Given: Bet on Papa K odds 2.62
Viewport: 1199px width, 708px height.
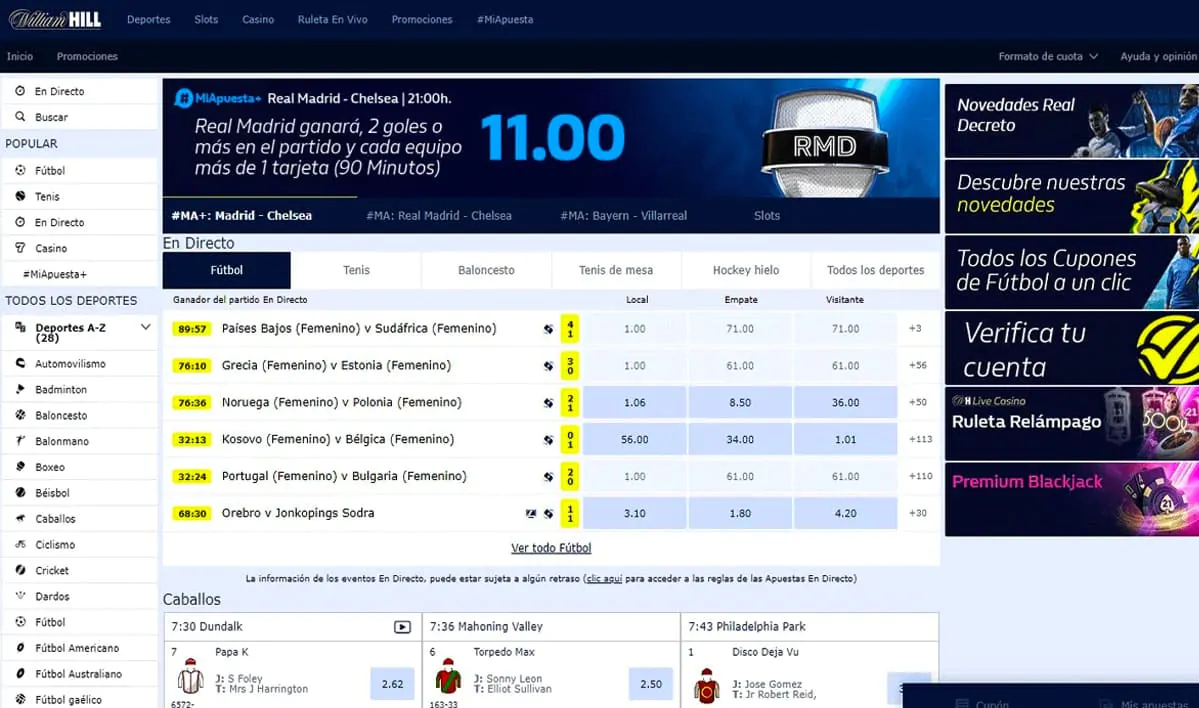Looking at the screenshot, I should [x=392, y=684].
